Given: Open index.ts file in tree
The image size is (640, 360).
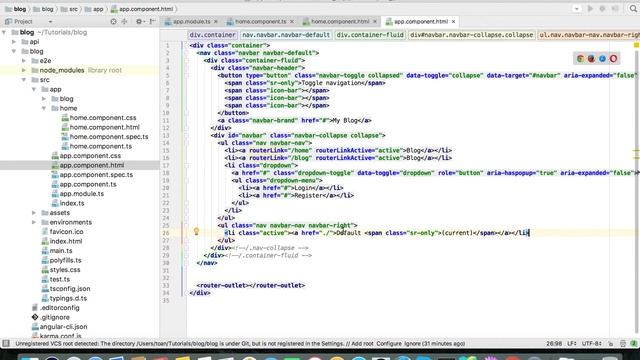Looking at the screenshot, I should tap(72, 203).
